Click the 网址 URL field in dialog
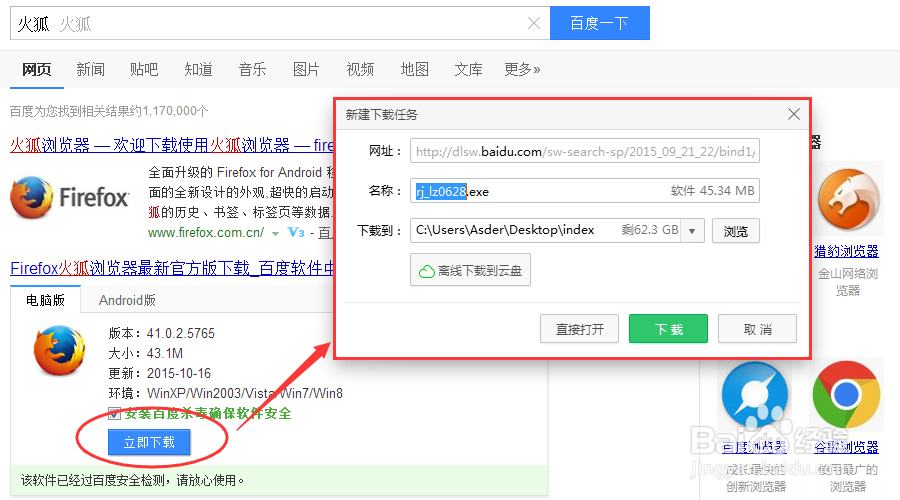This screenshot has width=900, height=500. click(x=585, y=151)
